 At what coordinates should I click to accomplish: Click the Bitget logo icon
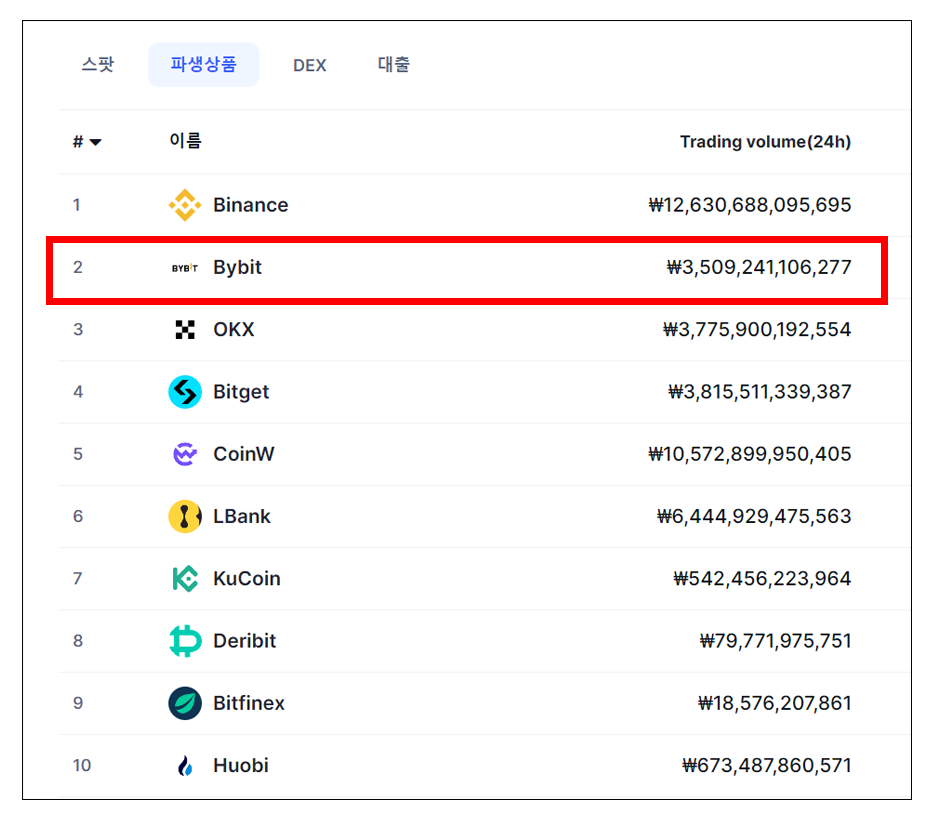(x=185, y=391)
